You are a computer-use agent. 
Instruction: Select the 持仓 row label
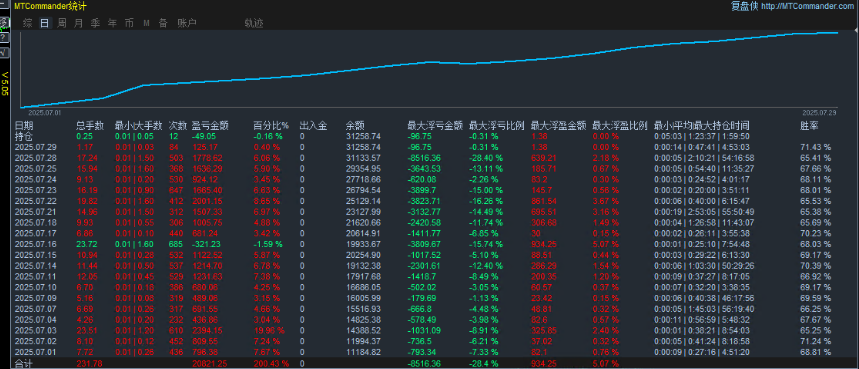tap(24, 136)
